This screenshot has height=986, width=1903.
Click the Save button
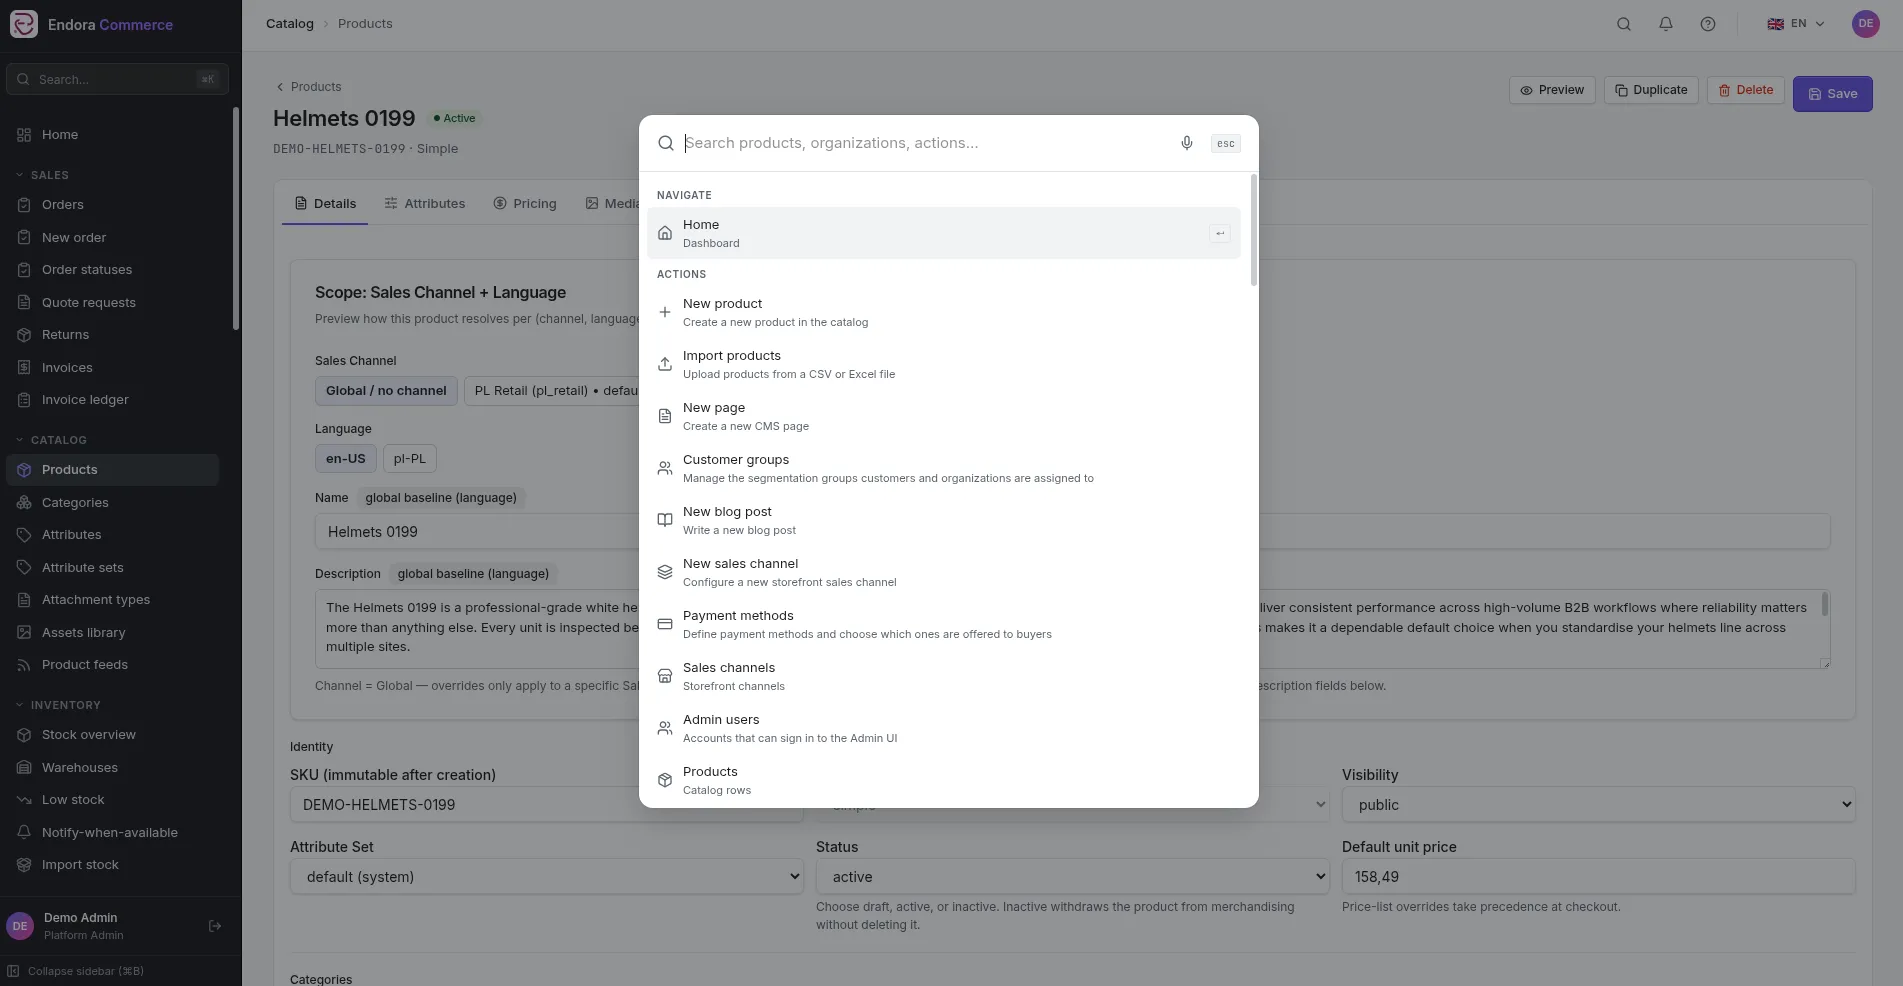(1832, 94)
